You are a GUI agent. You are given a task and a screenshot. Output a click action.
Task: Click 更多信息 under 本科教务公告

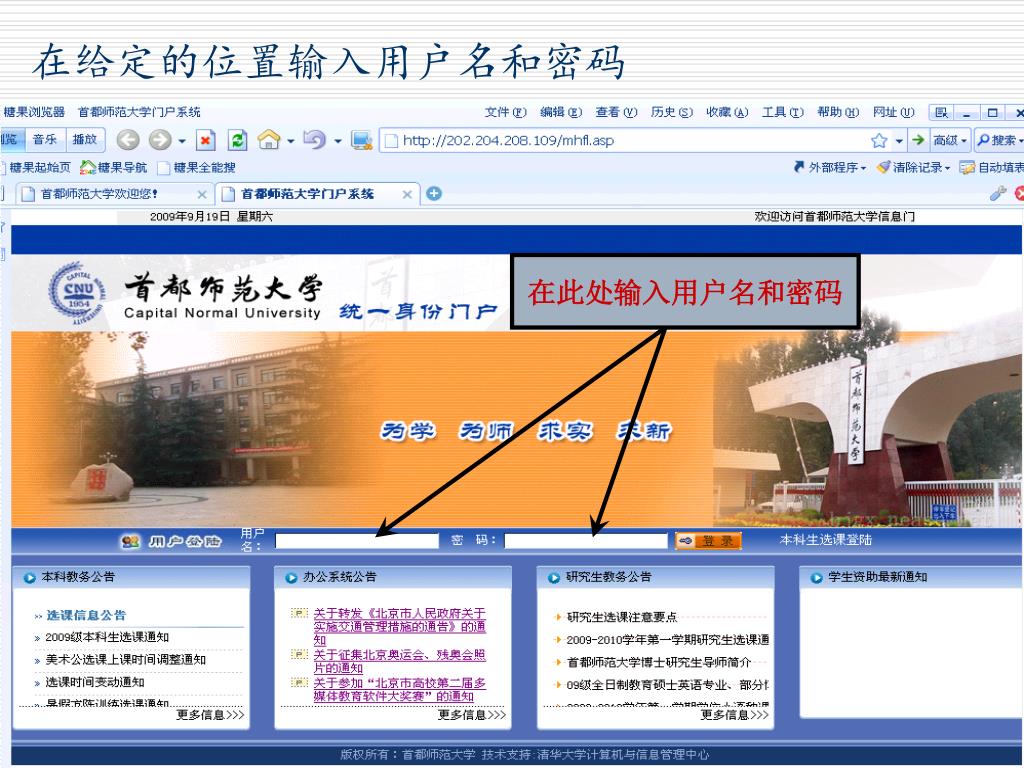click(210, 715)
